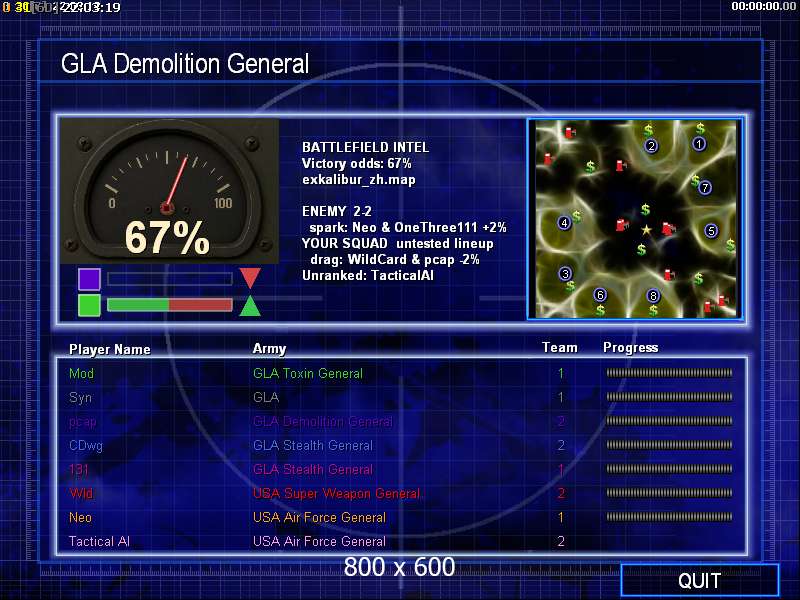Click the Progress column header
The width and height of the screenshot is (800, 600).
[x=631, y=348]
